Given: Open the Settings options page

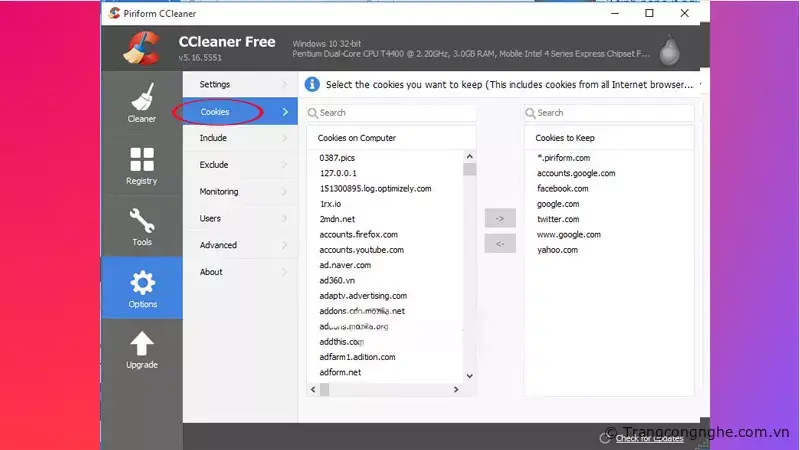Looking at the screenshot, I should coord(214,84).
